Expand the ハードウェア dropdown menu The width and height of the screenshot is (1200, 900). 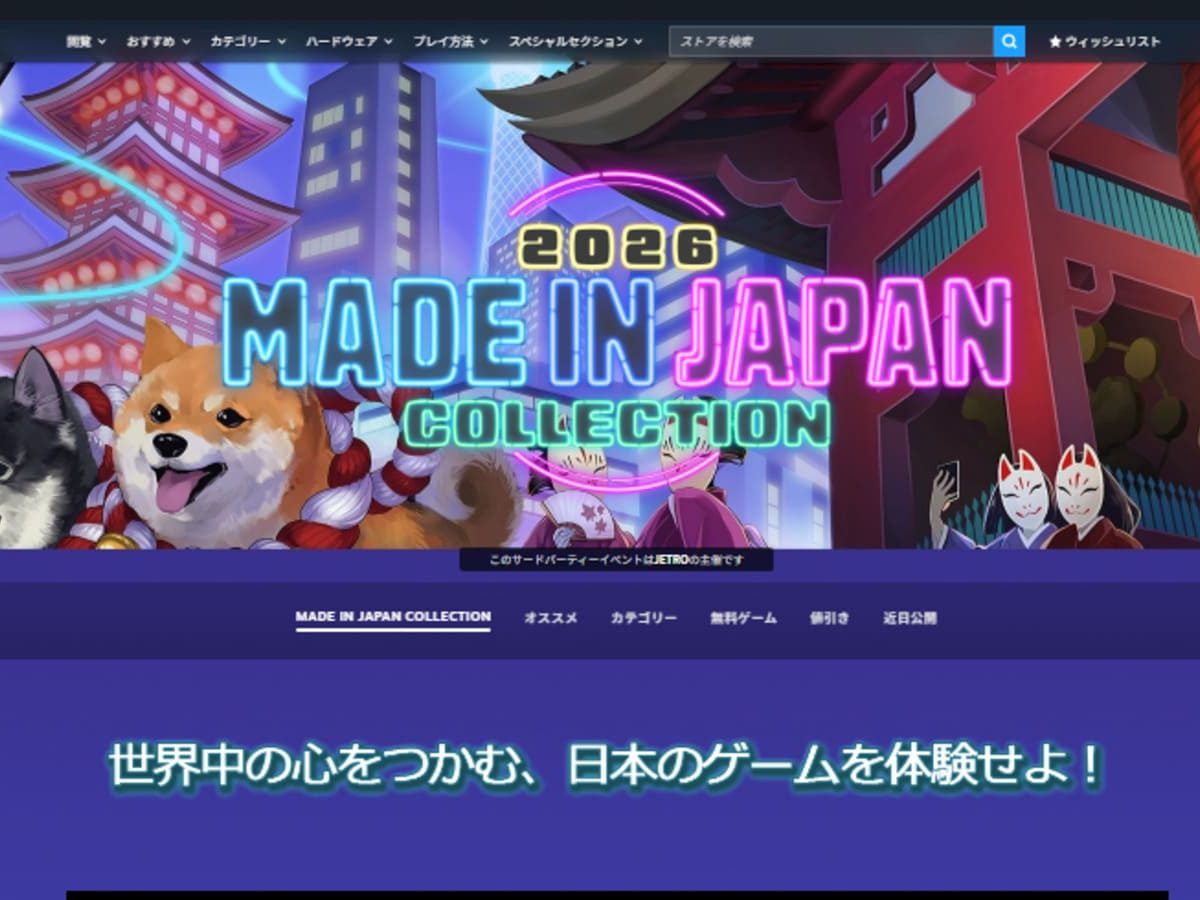(350, 42)
